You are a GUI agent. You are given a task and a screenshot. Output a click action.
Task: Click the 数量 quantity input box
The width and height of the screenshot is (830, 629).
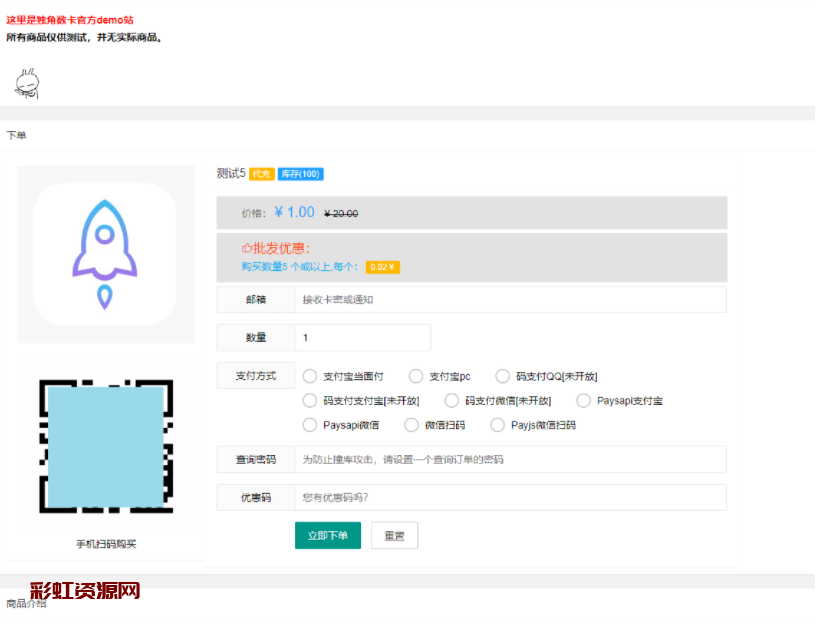pyautogui.click(x=362, y=338)
